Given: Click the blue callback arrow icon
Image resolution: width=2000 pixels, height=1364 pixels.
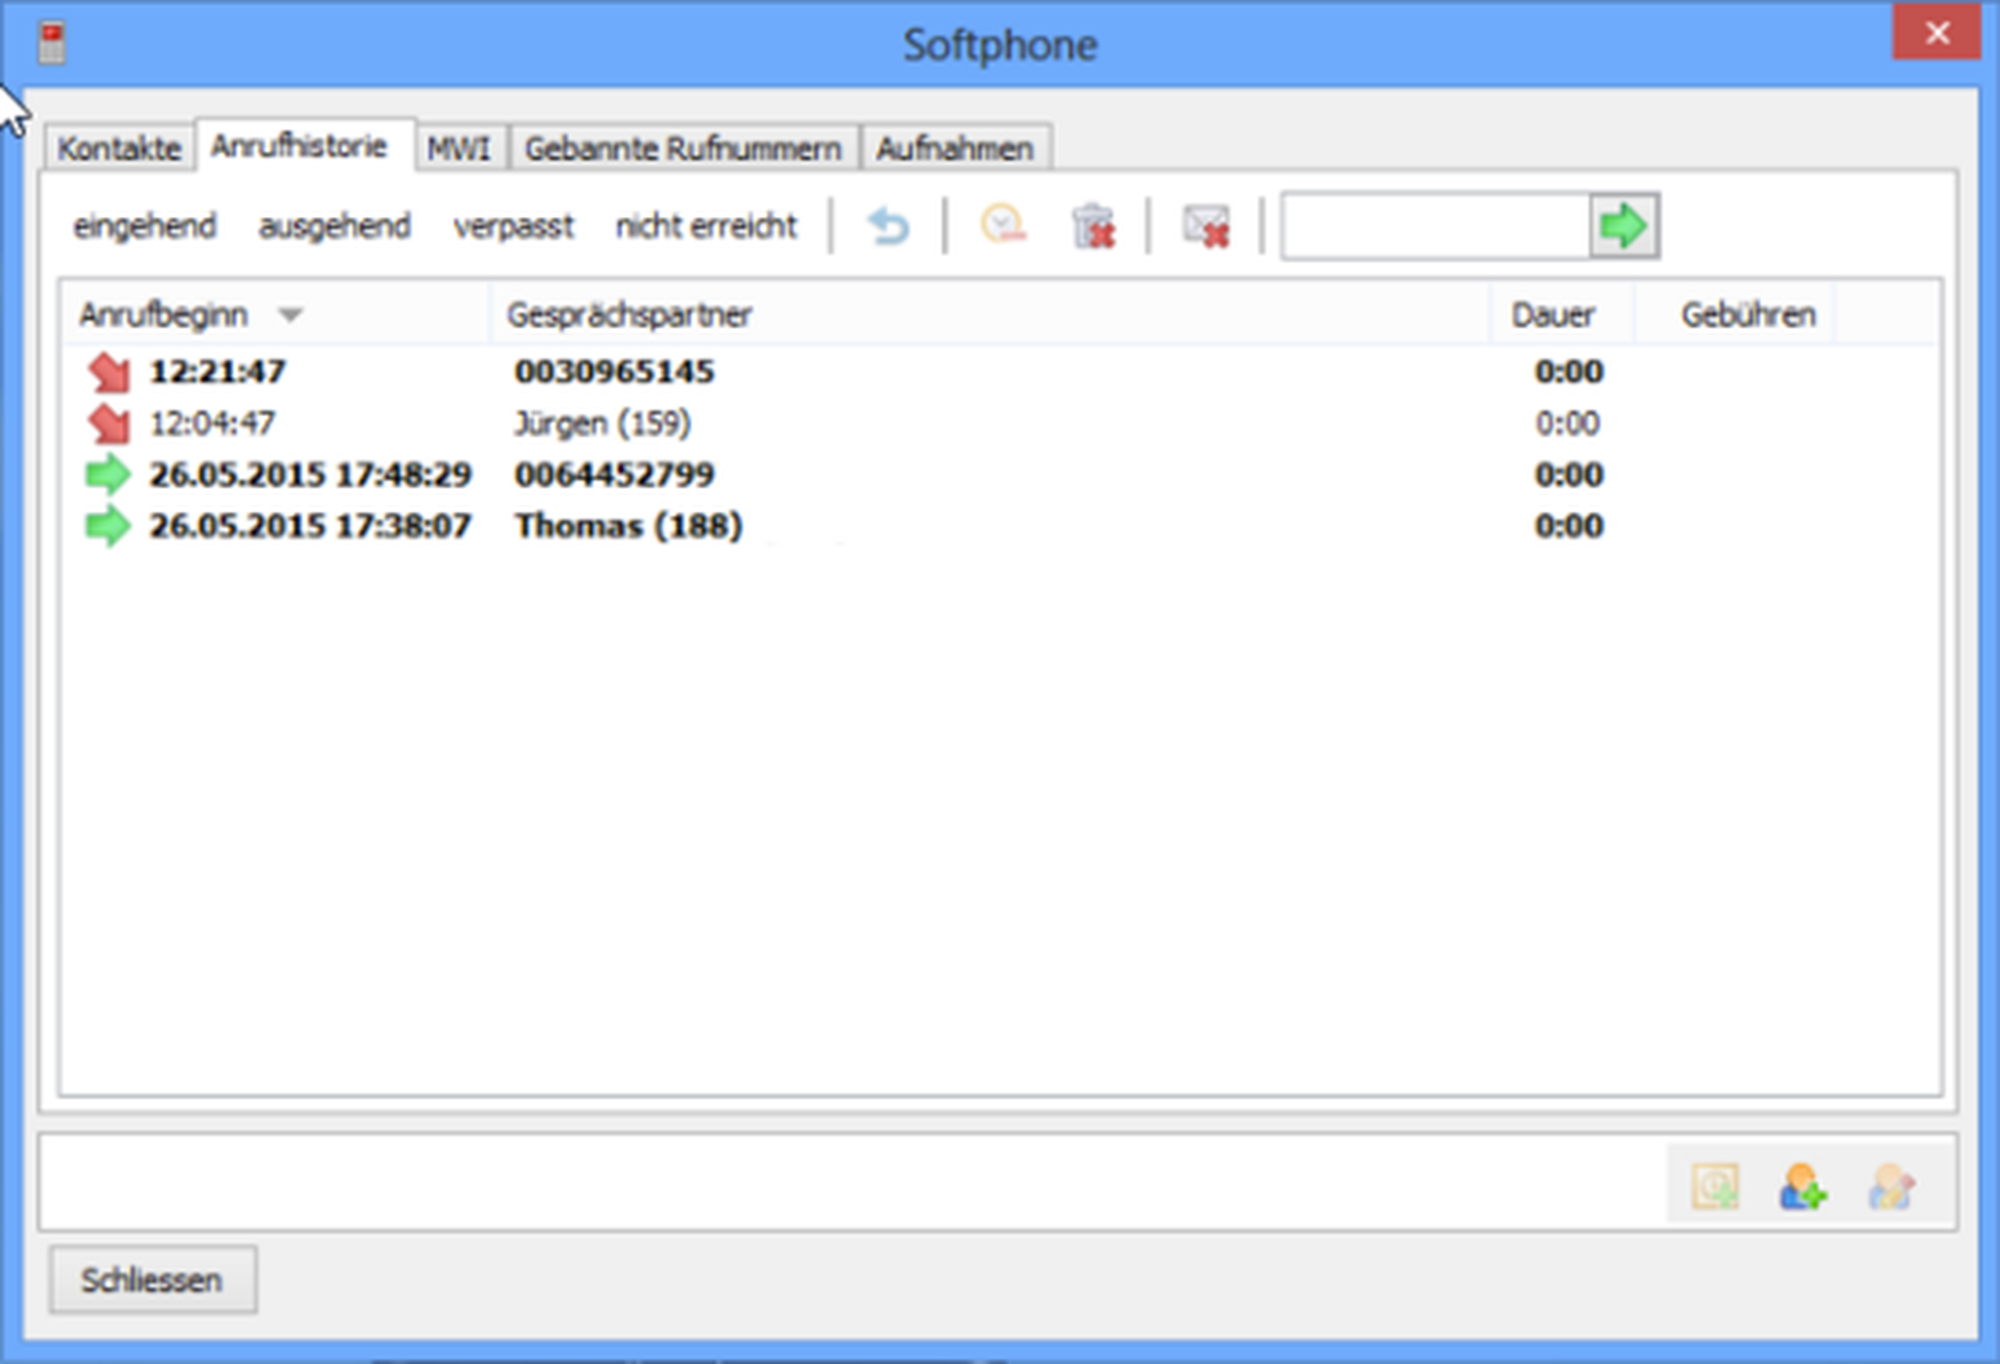Looking at the screenshot, I should pos(888,226).
